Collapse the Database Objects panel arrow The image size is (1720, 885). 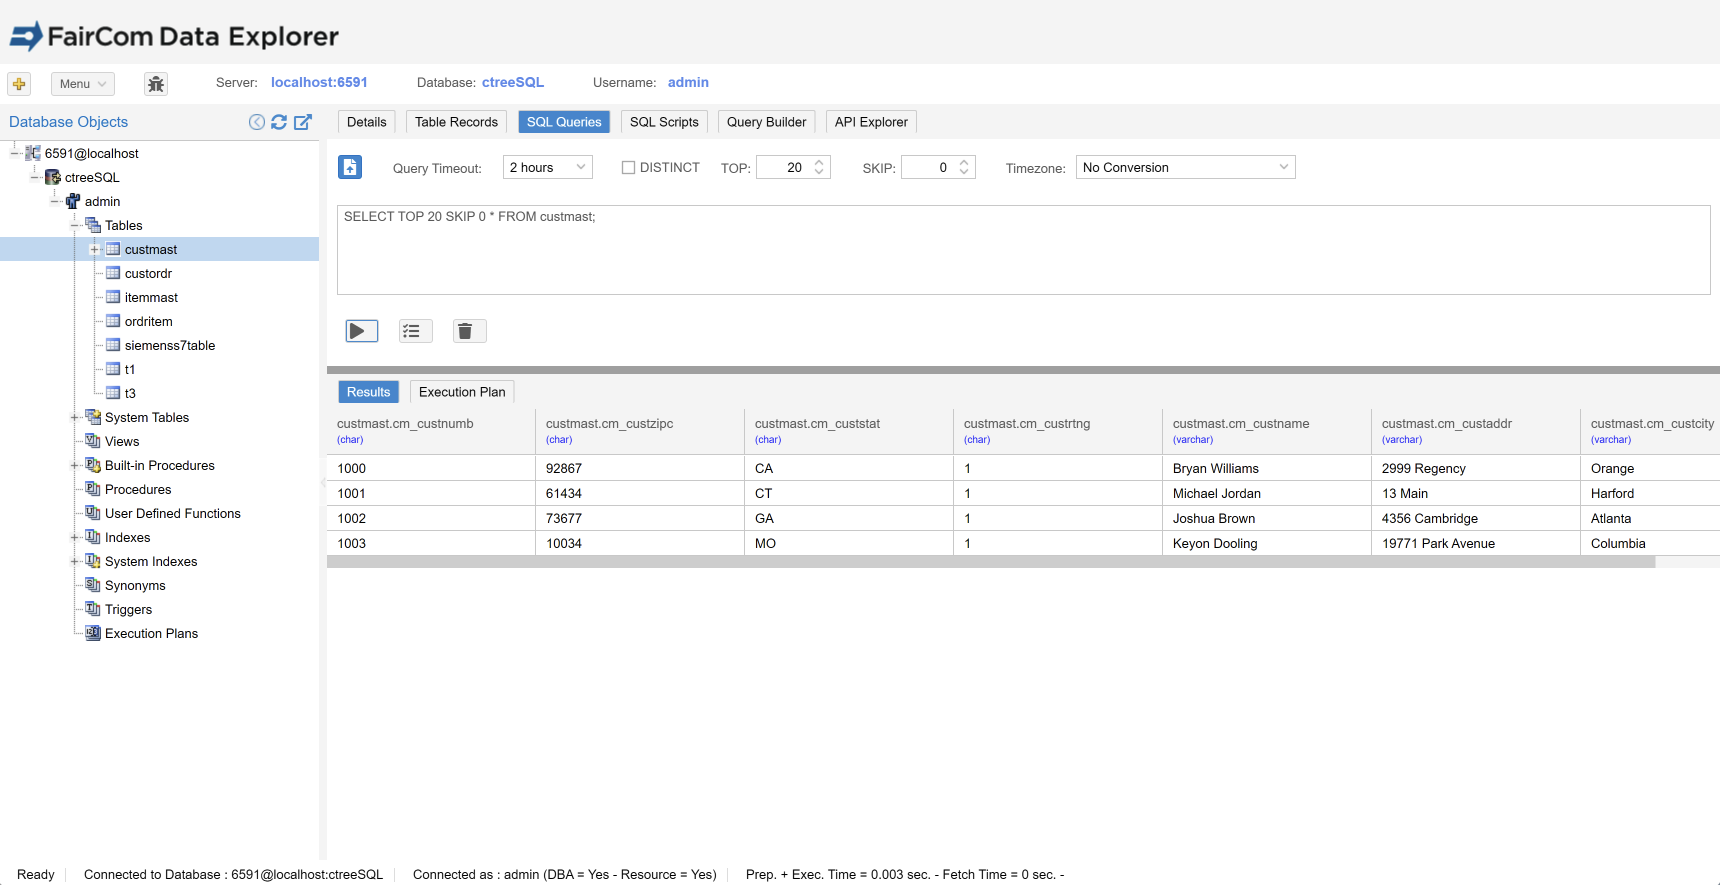point(257,122)
